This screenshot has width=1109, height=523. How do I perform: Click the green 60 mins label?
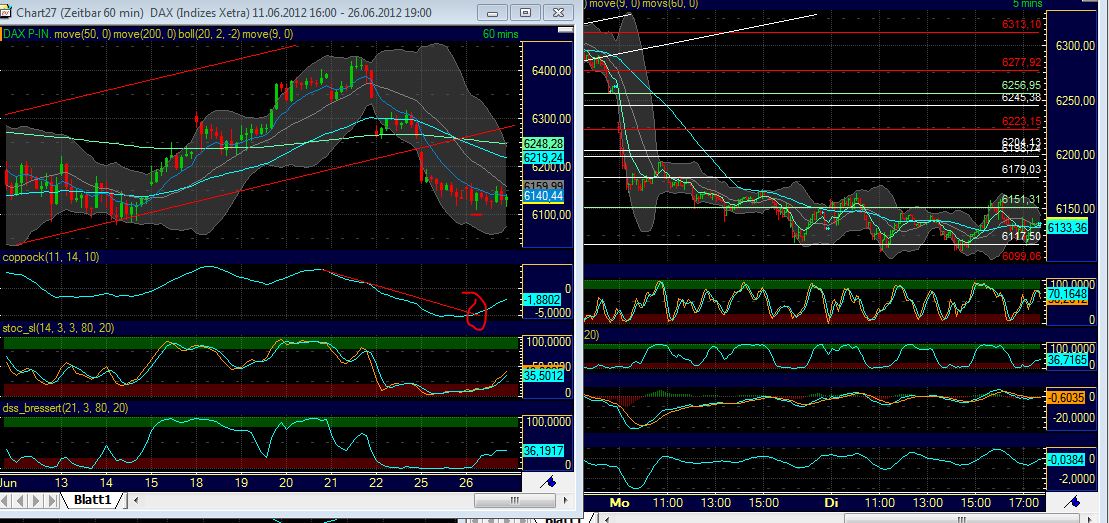500,34
